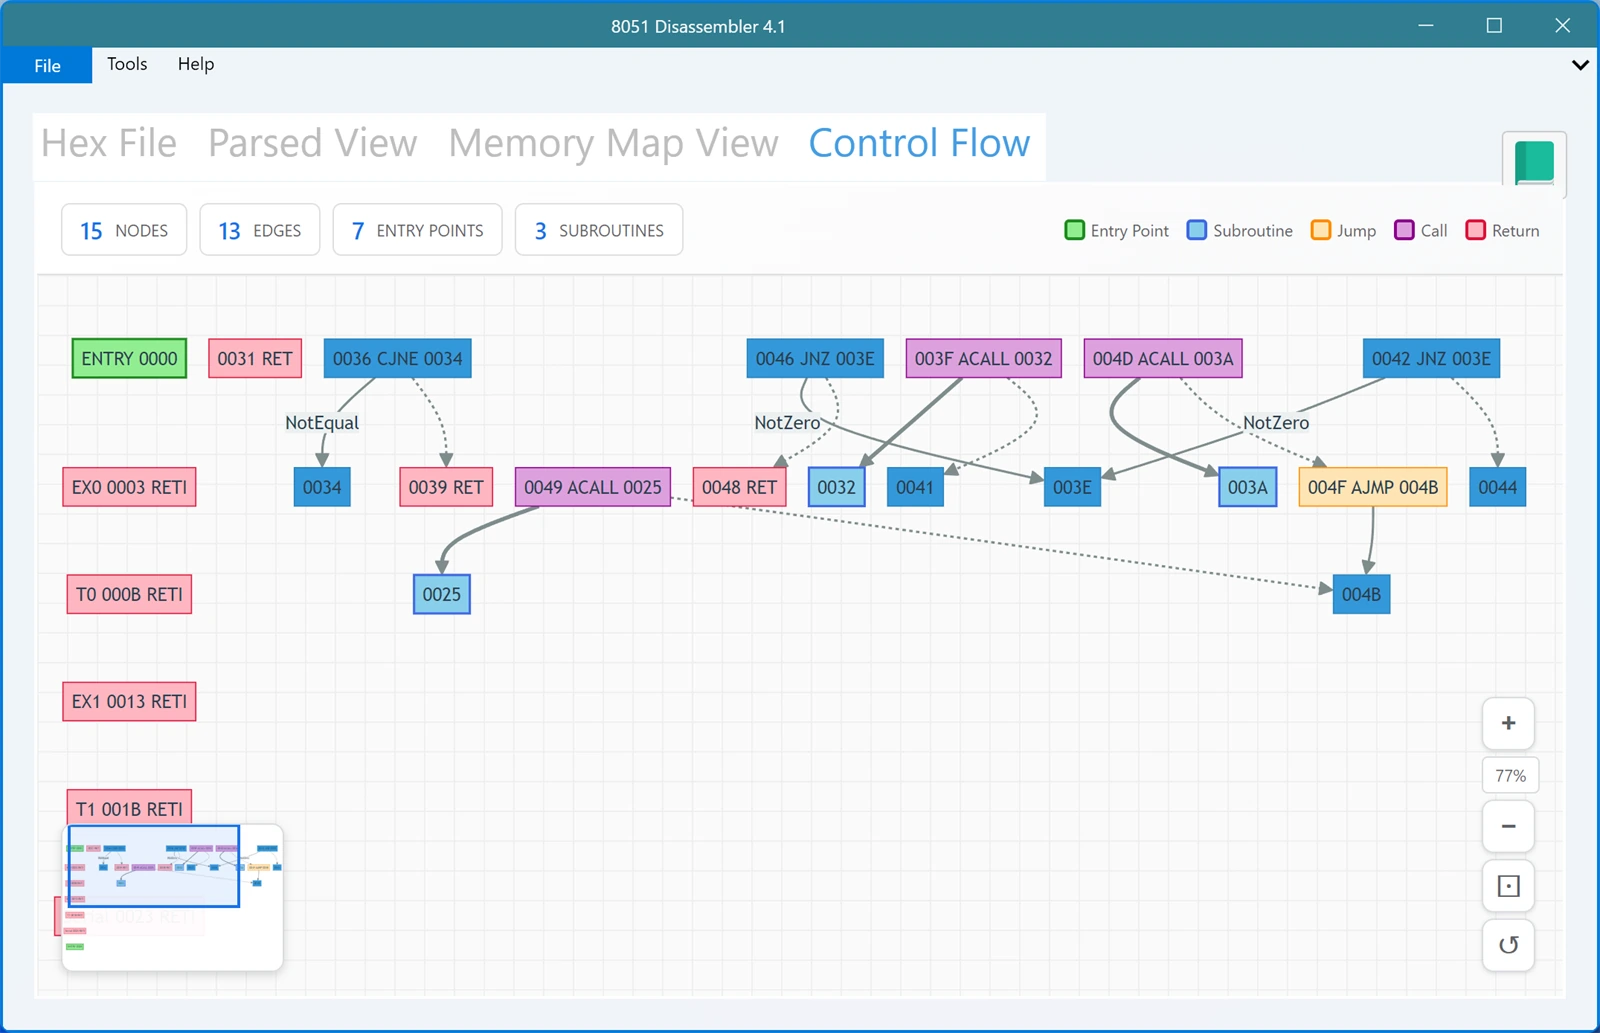Click the 7 ENTRY POINTS counter
The width and height of the screenshot is (1600, 1033).
click(x=417, y=230)
